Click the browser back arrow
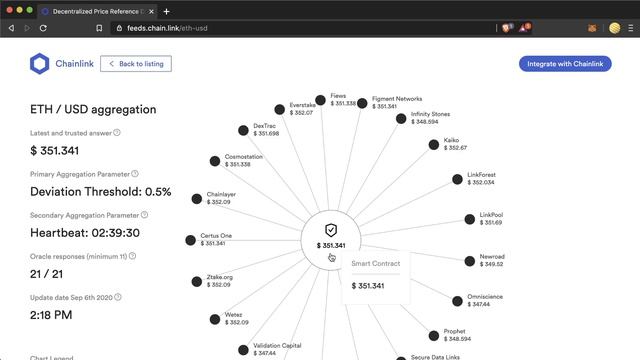This screenshot has height=360, width=640. pos(11,28)
